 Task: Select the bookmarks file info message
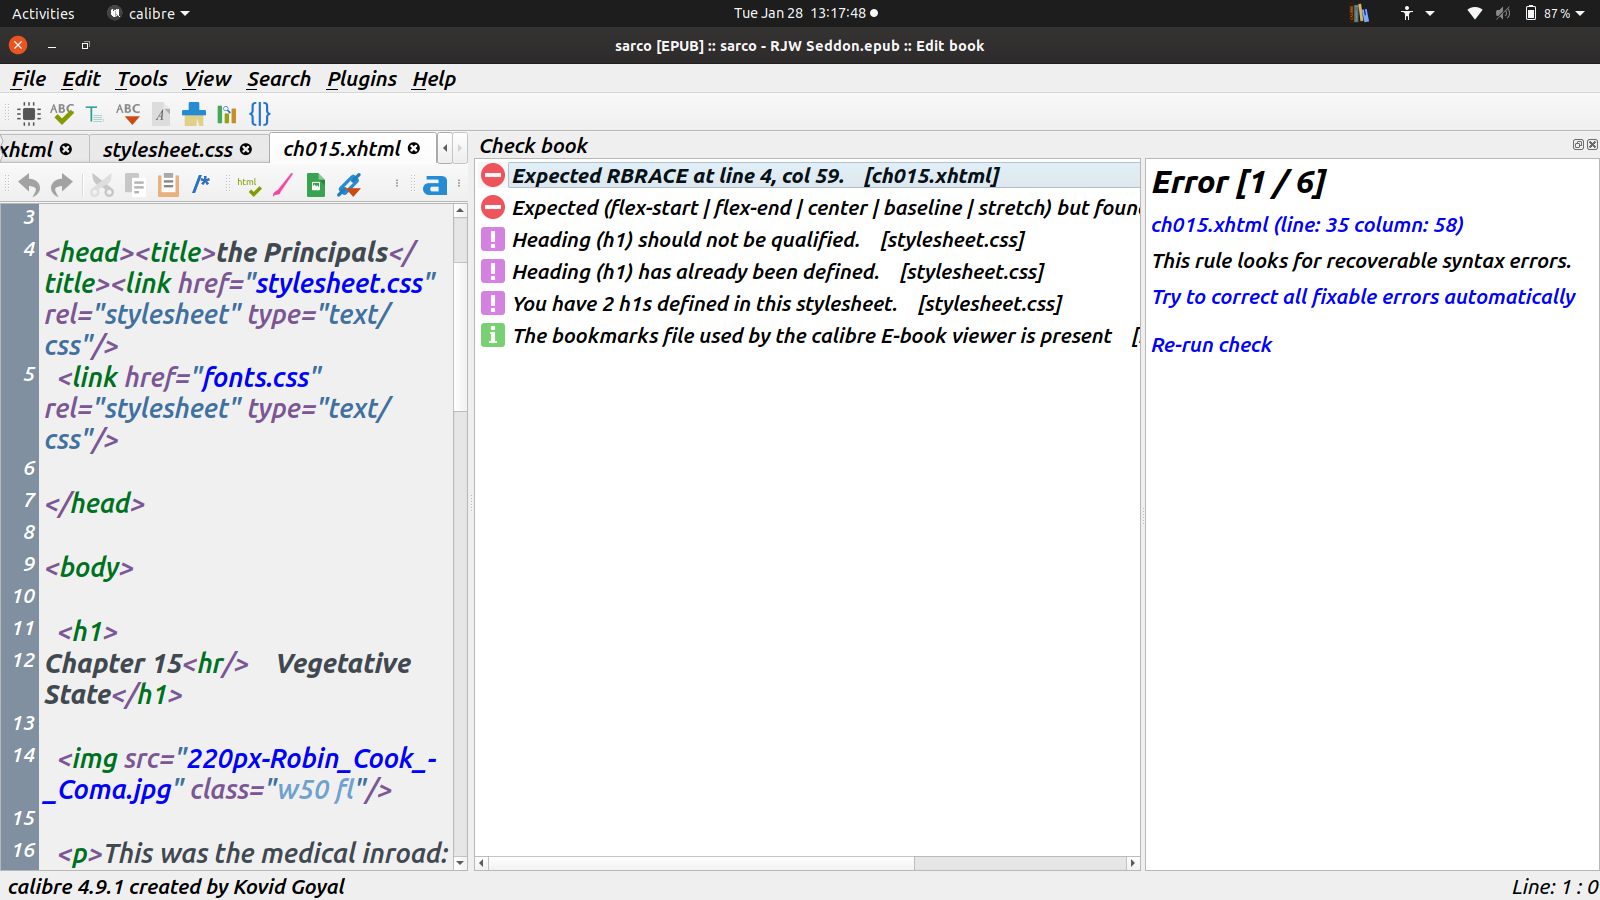click(808, 336)
